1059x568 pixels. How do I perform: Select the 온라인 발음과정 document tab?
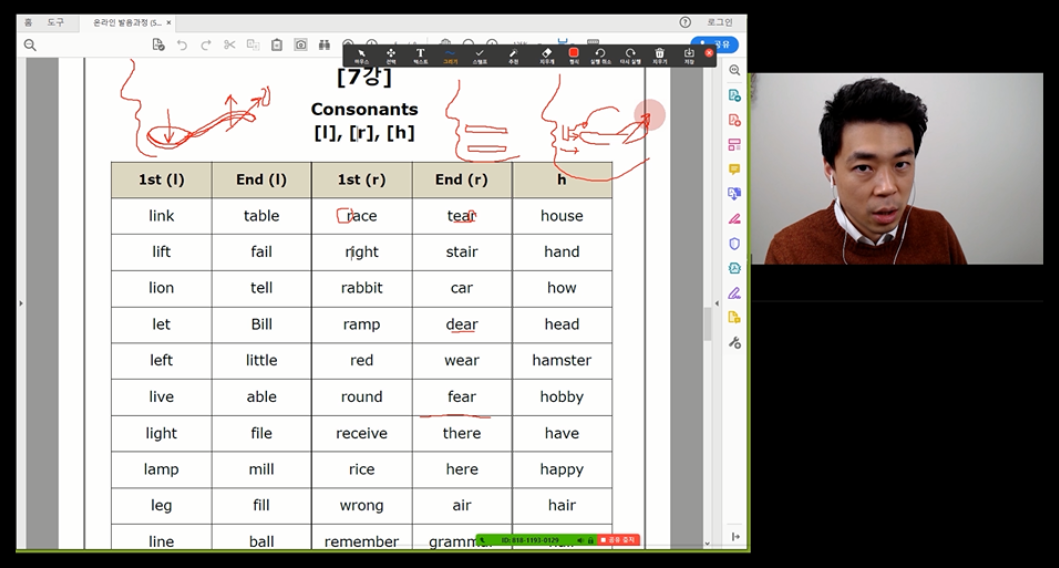point(127,22)
